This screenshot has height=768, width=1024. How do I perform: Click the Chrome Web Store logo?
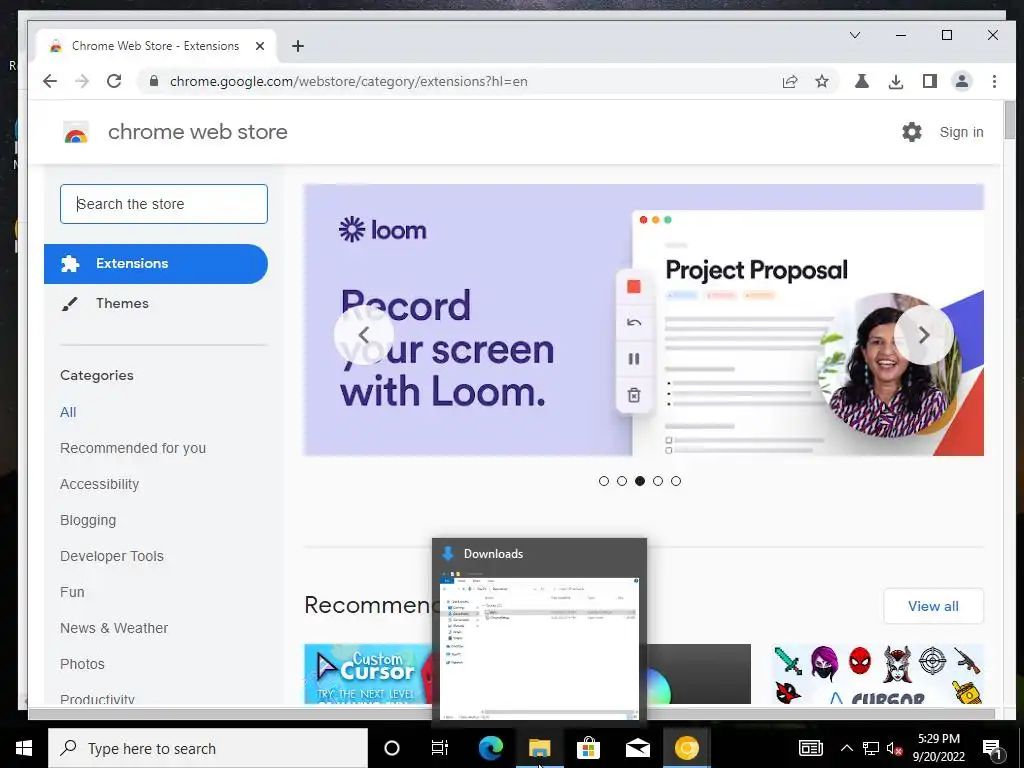click(76, 133)
